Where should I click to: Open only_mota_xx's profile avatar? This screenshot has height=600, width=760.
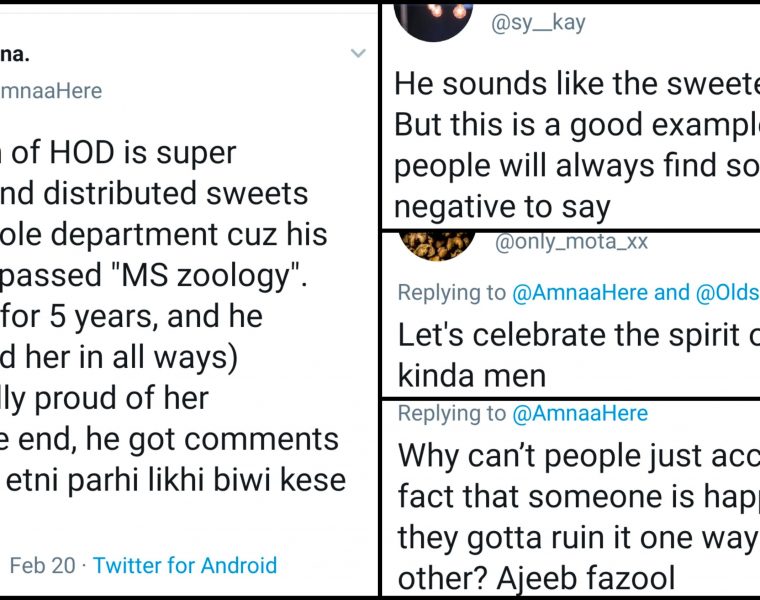[x=436, y=243]
